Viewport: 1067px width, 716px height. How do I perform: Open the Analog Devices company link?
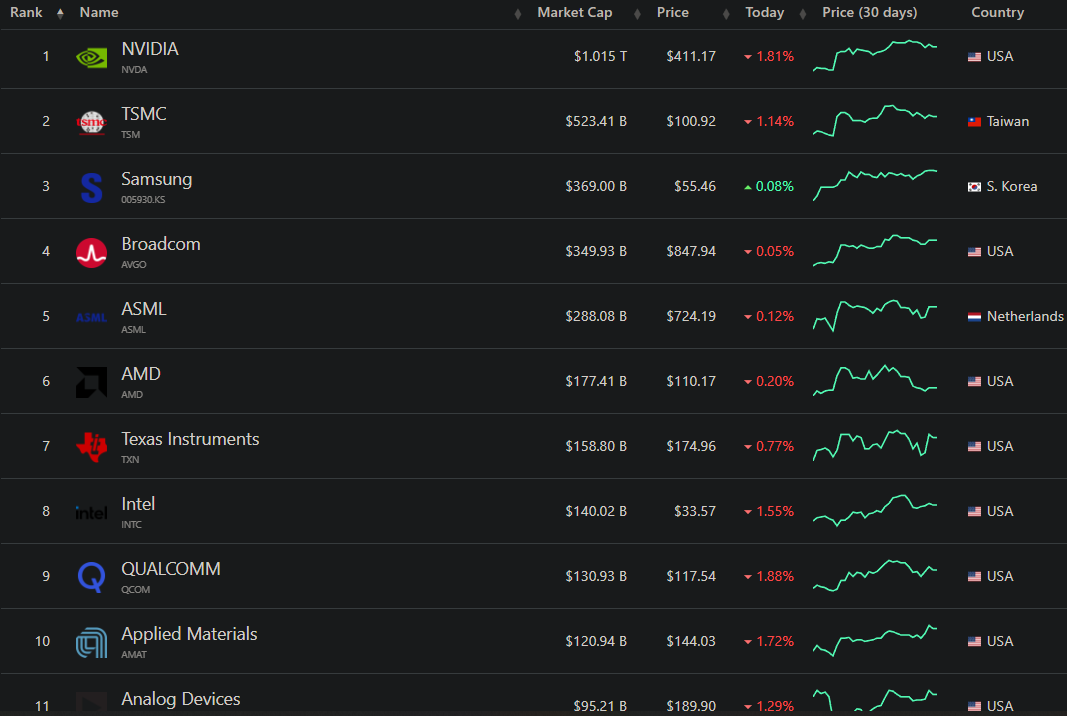tap(180, 699)
